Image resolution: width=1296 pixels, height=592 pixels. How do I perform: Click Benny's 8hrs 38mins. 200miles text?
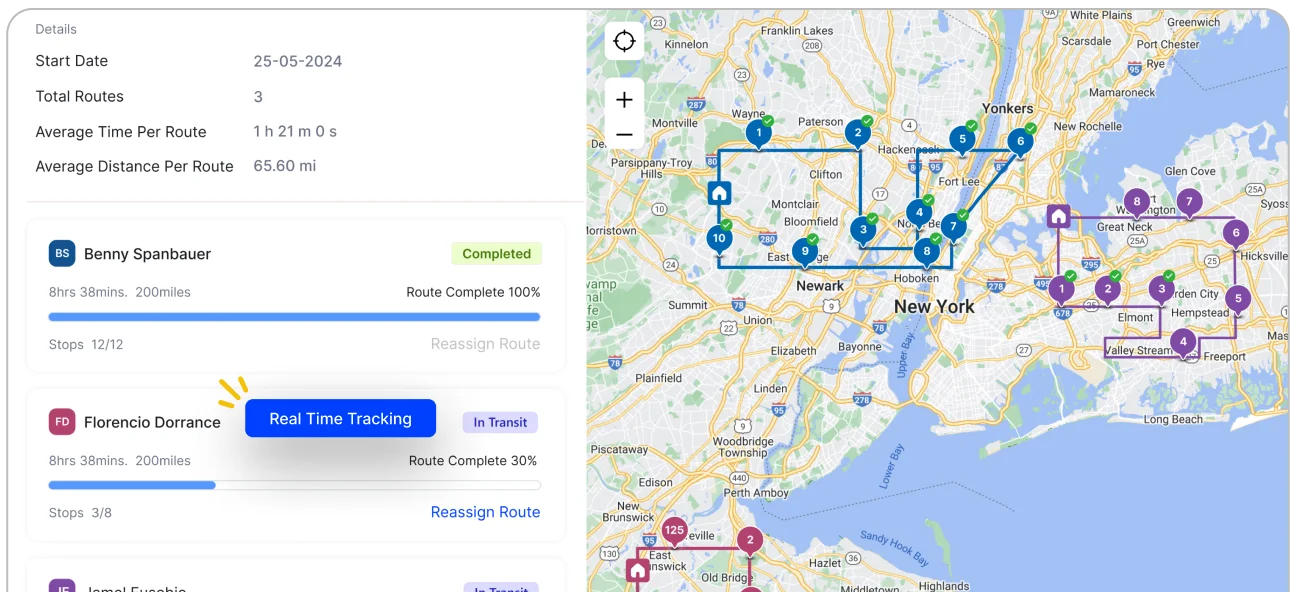point(120,292)
